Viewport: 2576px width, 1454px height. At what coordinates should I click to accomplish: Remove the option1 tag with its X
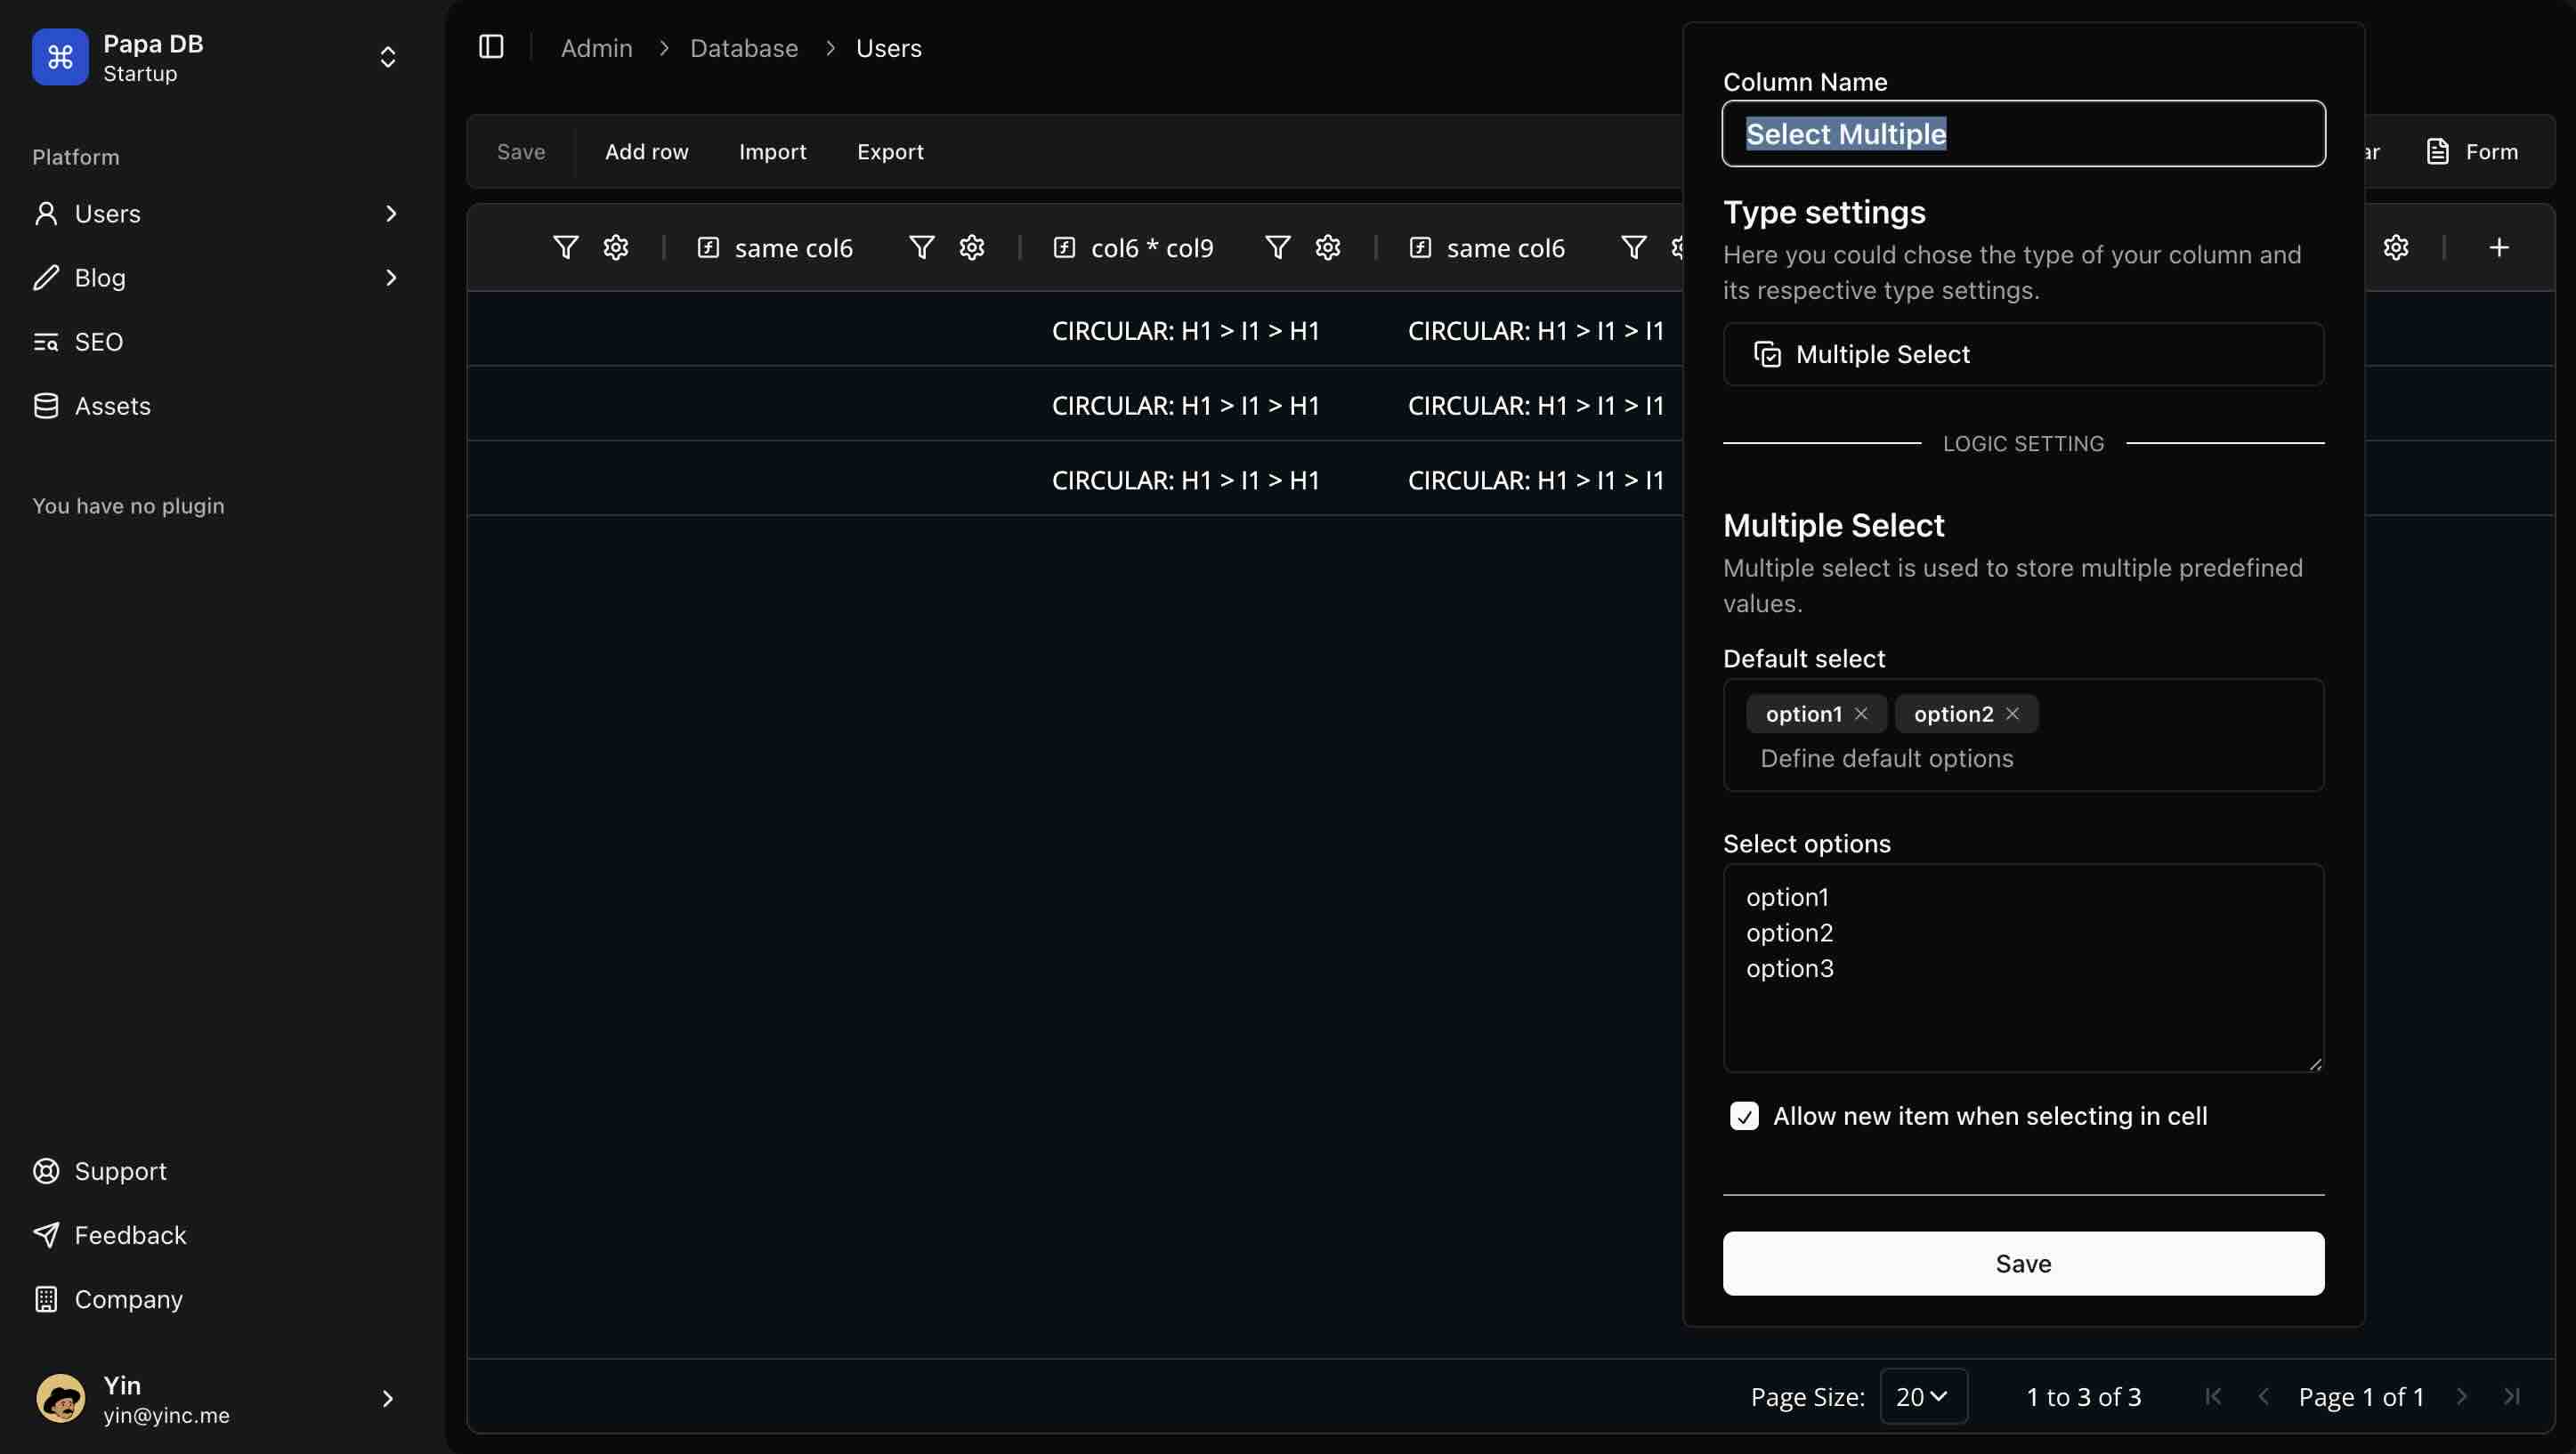[1861, 713]
